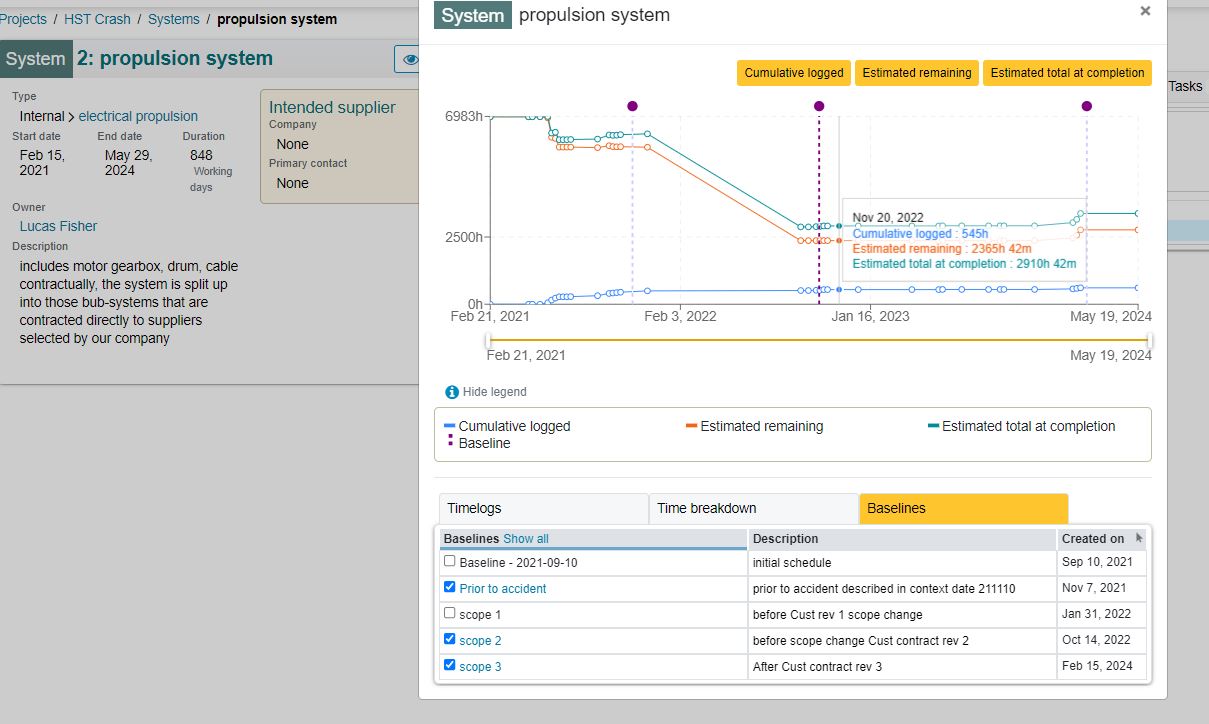Open the HST Crash breadcrumb link
This screenshot has height=724, width=1209.
click(x=97, y=19)
